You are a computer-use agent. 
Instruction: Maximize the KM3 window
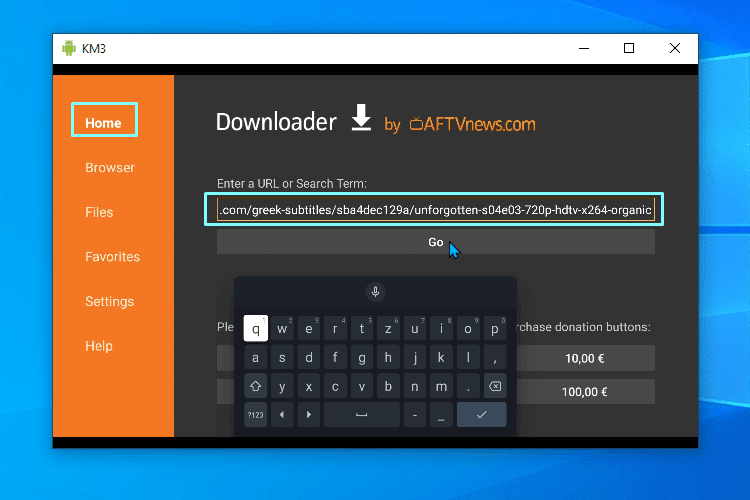[629, 48]
